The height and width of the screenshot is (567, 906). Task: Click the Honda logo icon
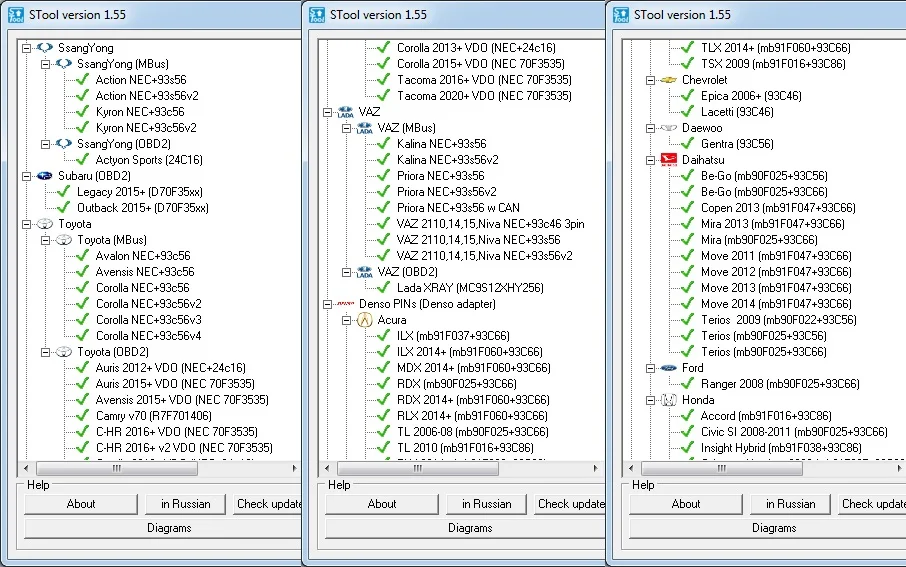(669, 400)
